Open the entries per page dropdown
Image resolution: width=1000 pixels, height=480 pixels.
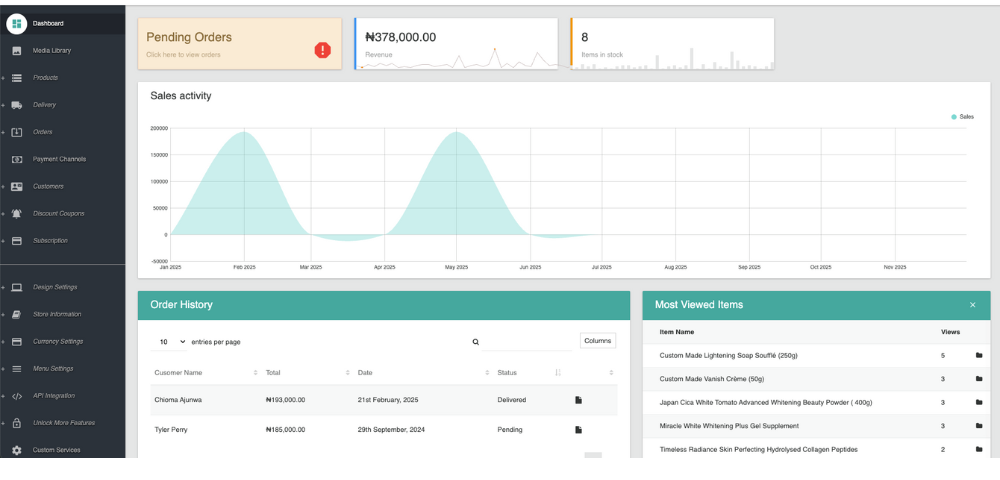pyautogui.click(x=169, y=342)
